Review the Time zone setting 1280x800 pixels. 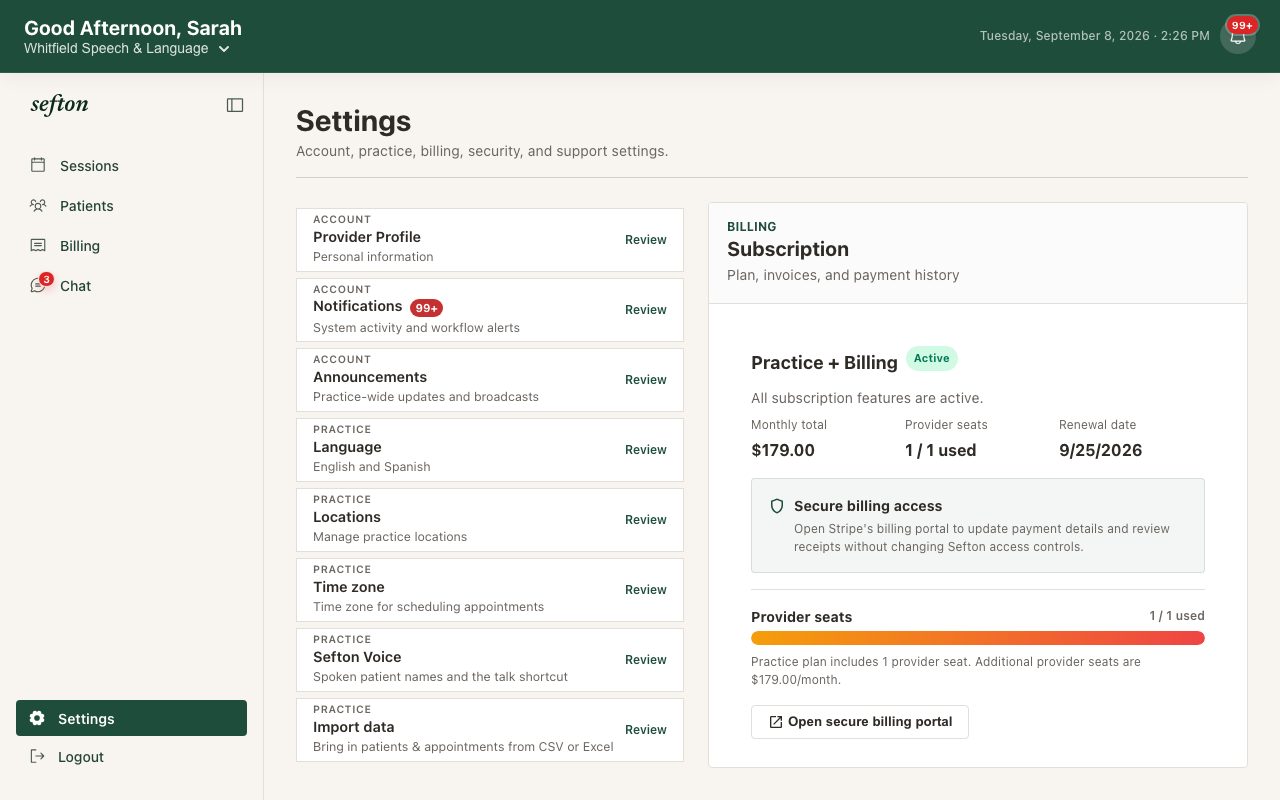click(645, 590)
